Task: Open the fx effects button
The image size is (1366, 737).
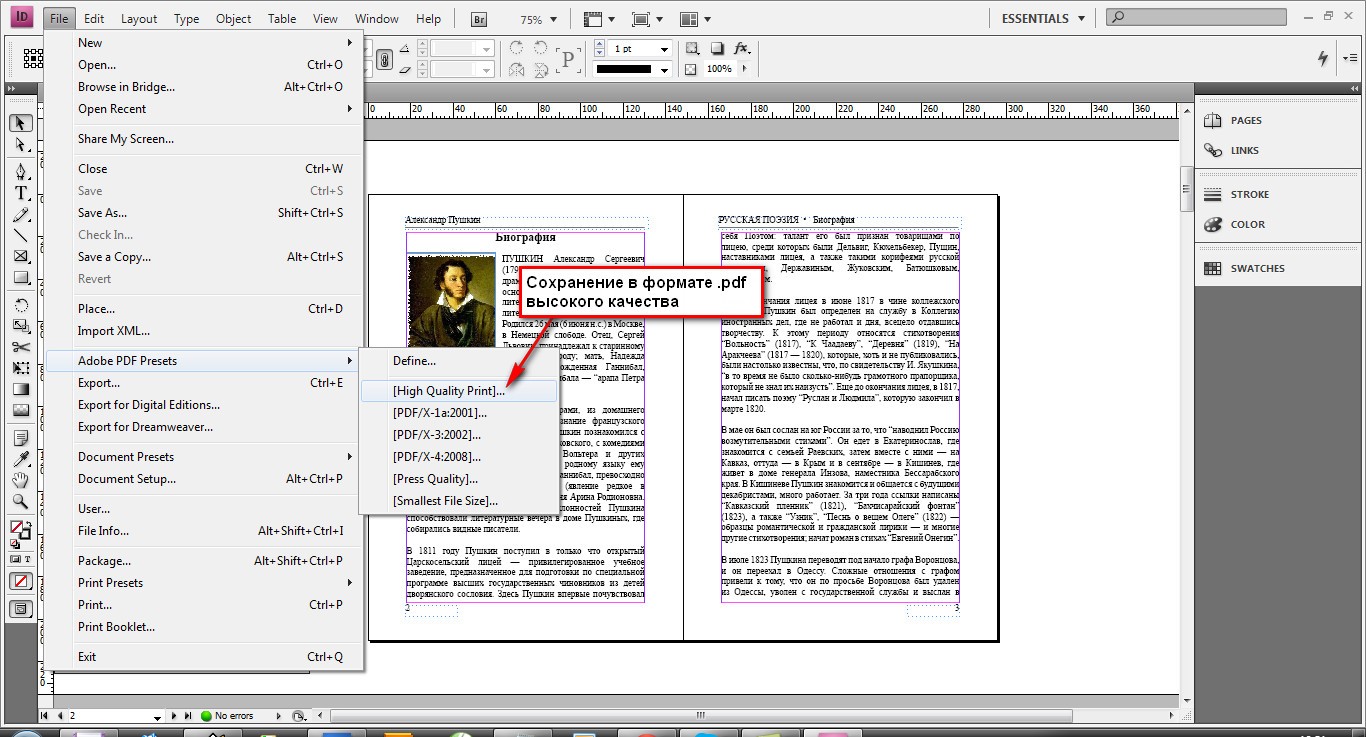Action: [x=742, y=49]
